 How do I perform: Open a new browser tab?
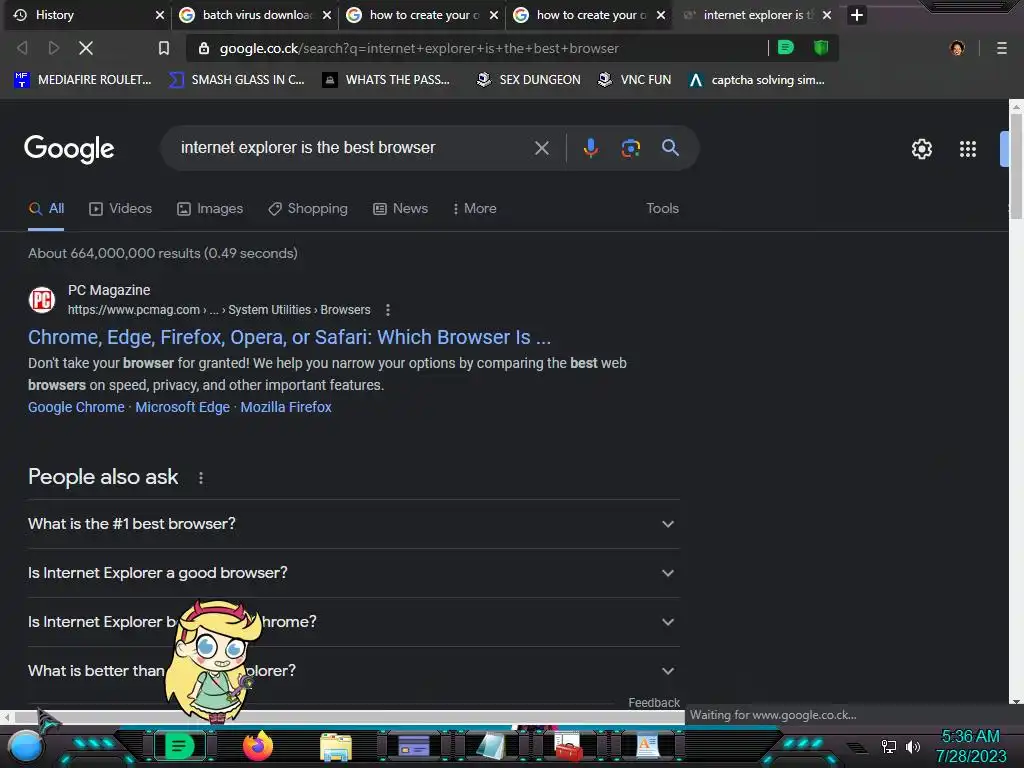tap(857, 14)
